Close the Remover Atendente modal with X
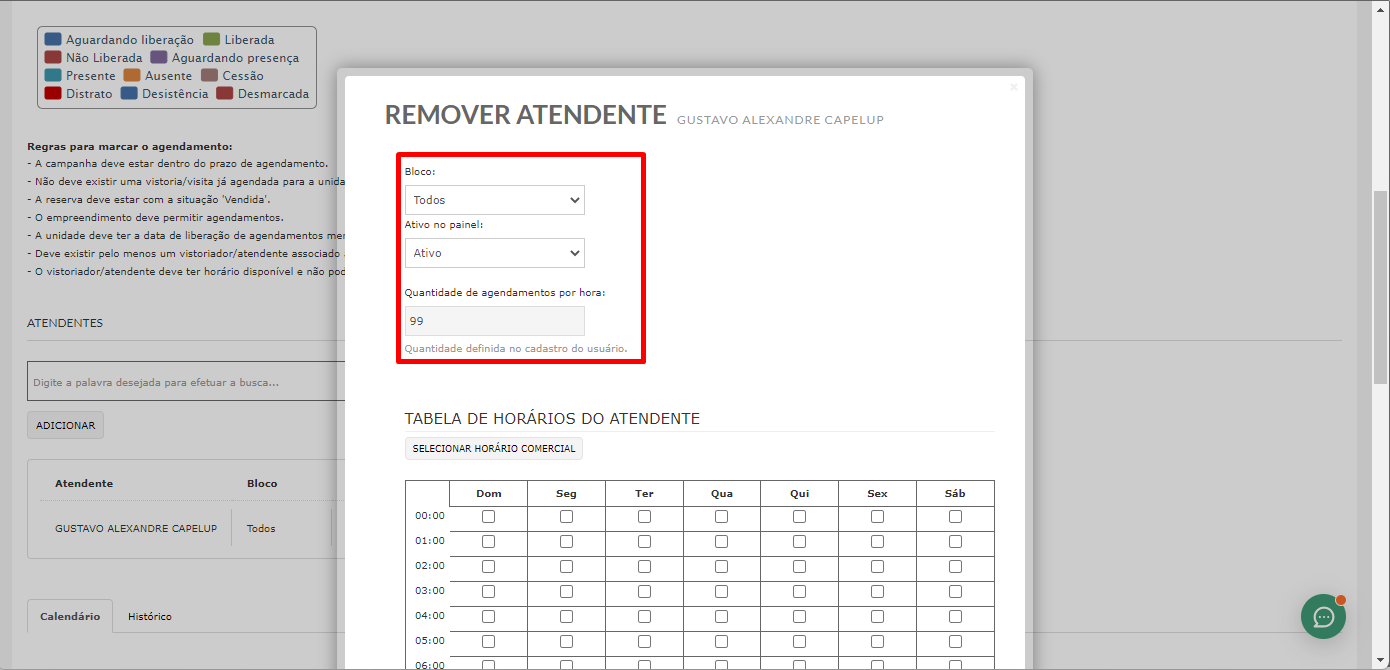 pos(1013,87)
